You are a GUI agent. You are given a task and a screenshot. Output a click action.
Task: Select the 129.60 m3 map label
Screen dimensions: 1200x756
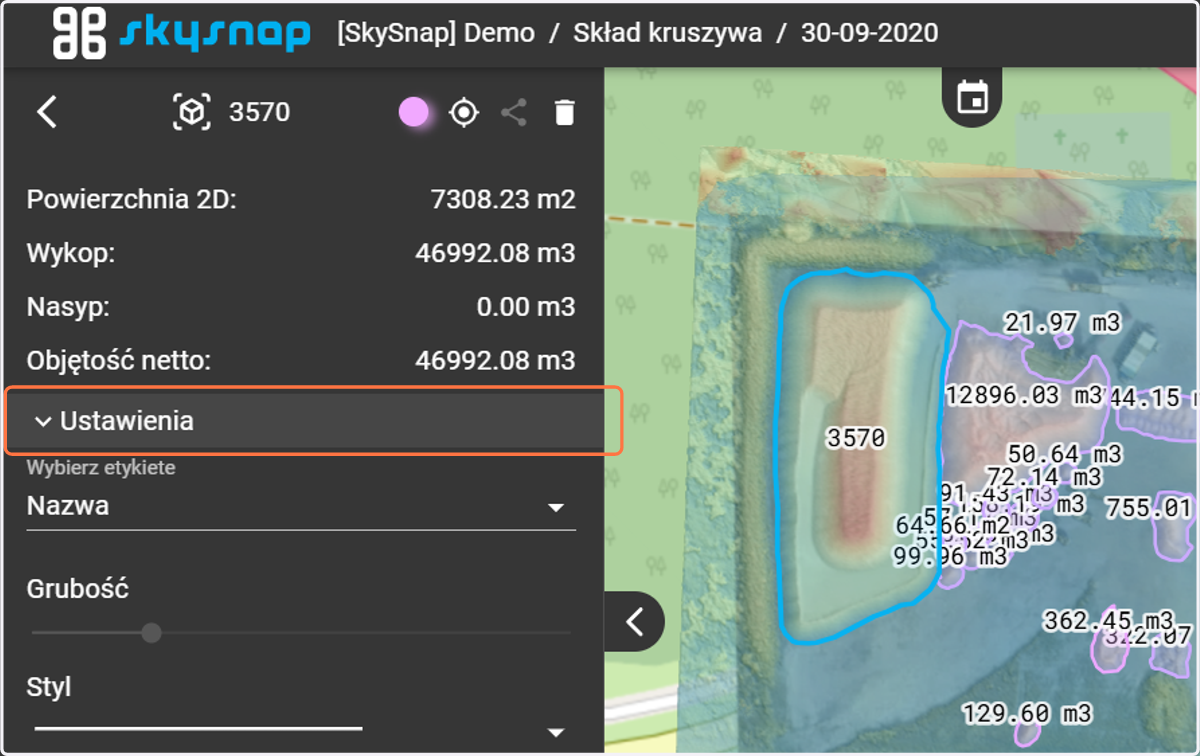[1028, 713]
